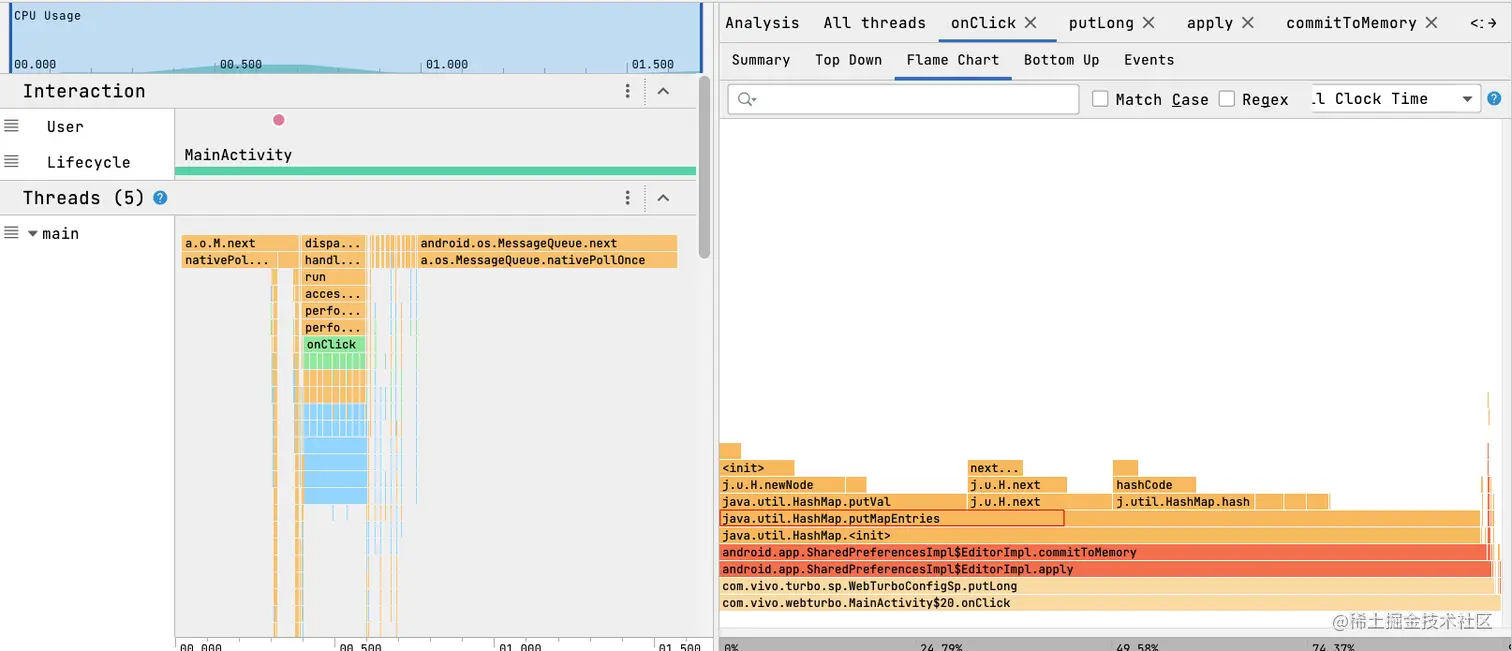Select the onClick analysis tab
Viewport: 1512px width, 651px height.
click(x=983, y=23)
